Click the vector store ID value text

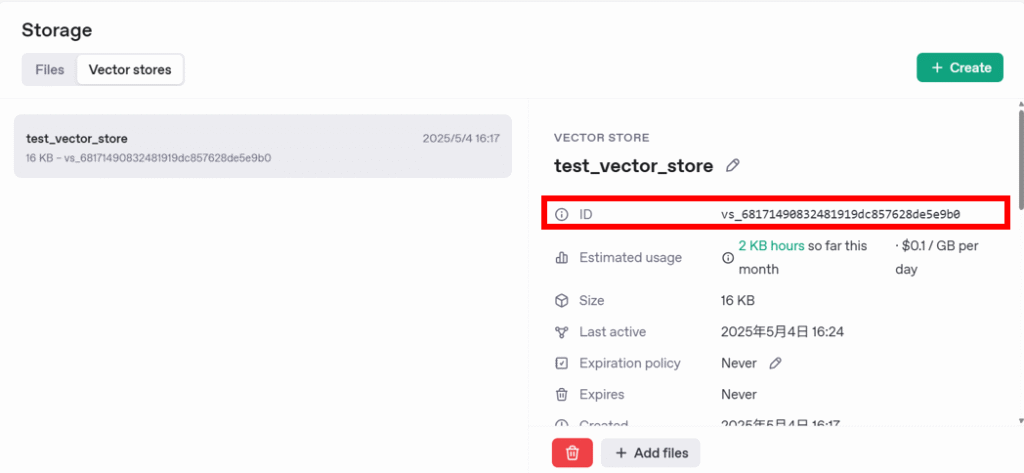point(841,214)
